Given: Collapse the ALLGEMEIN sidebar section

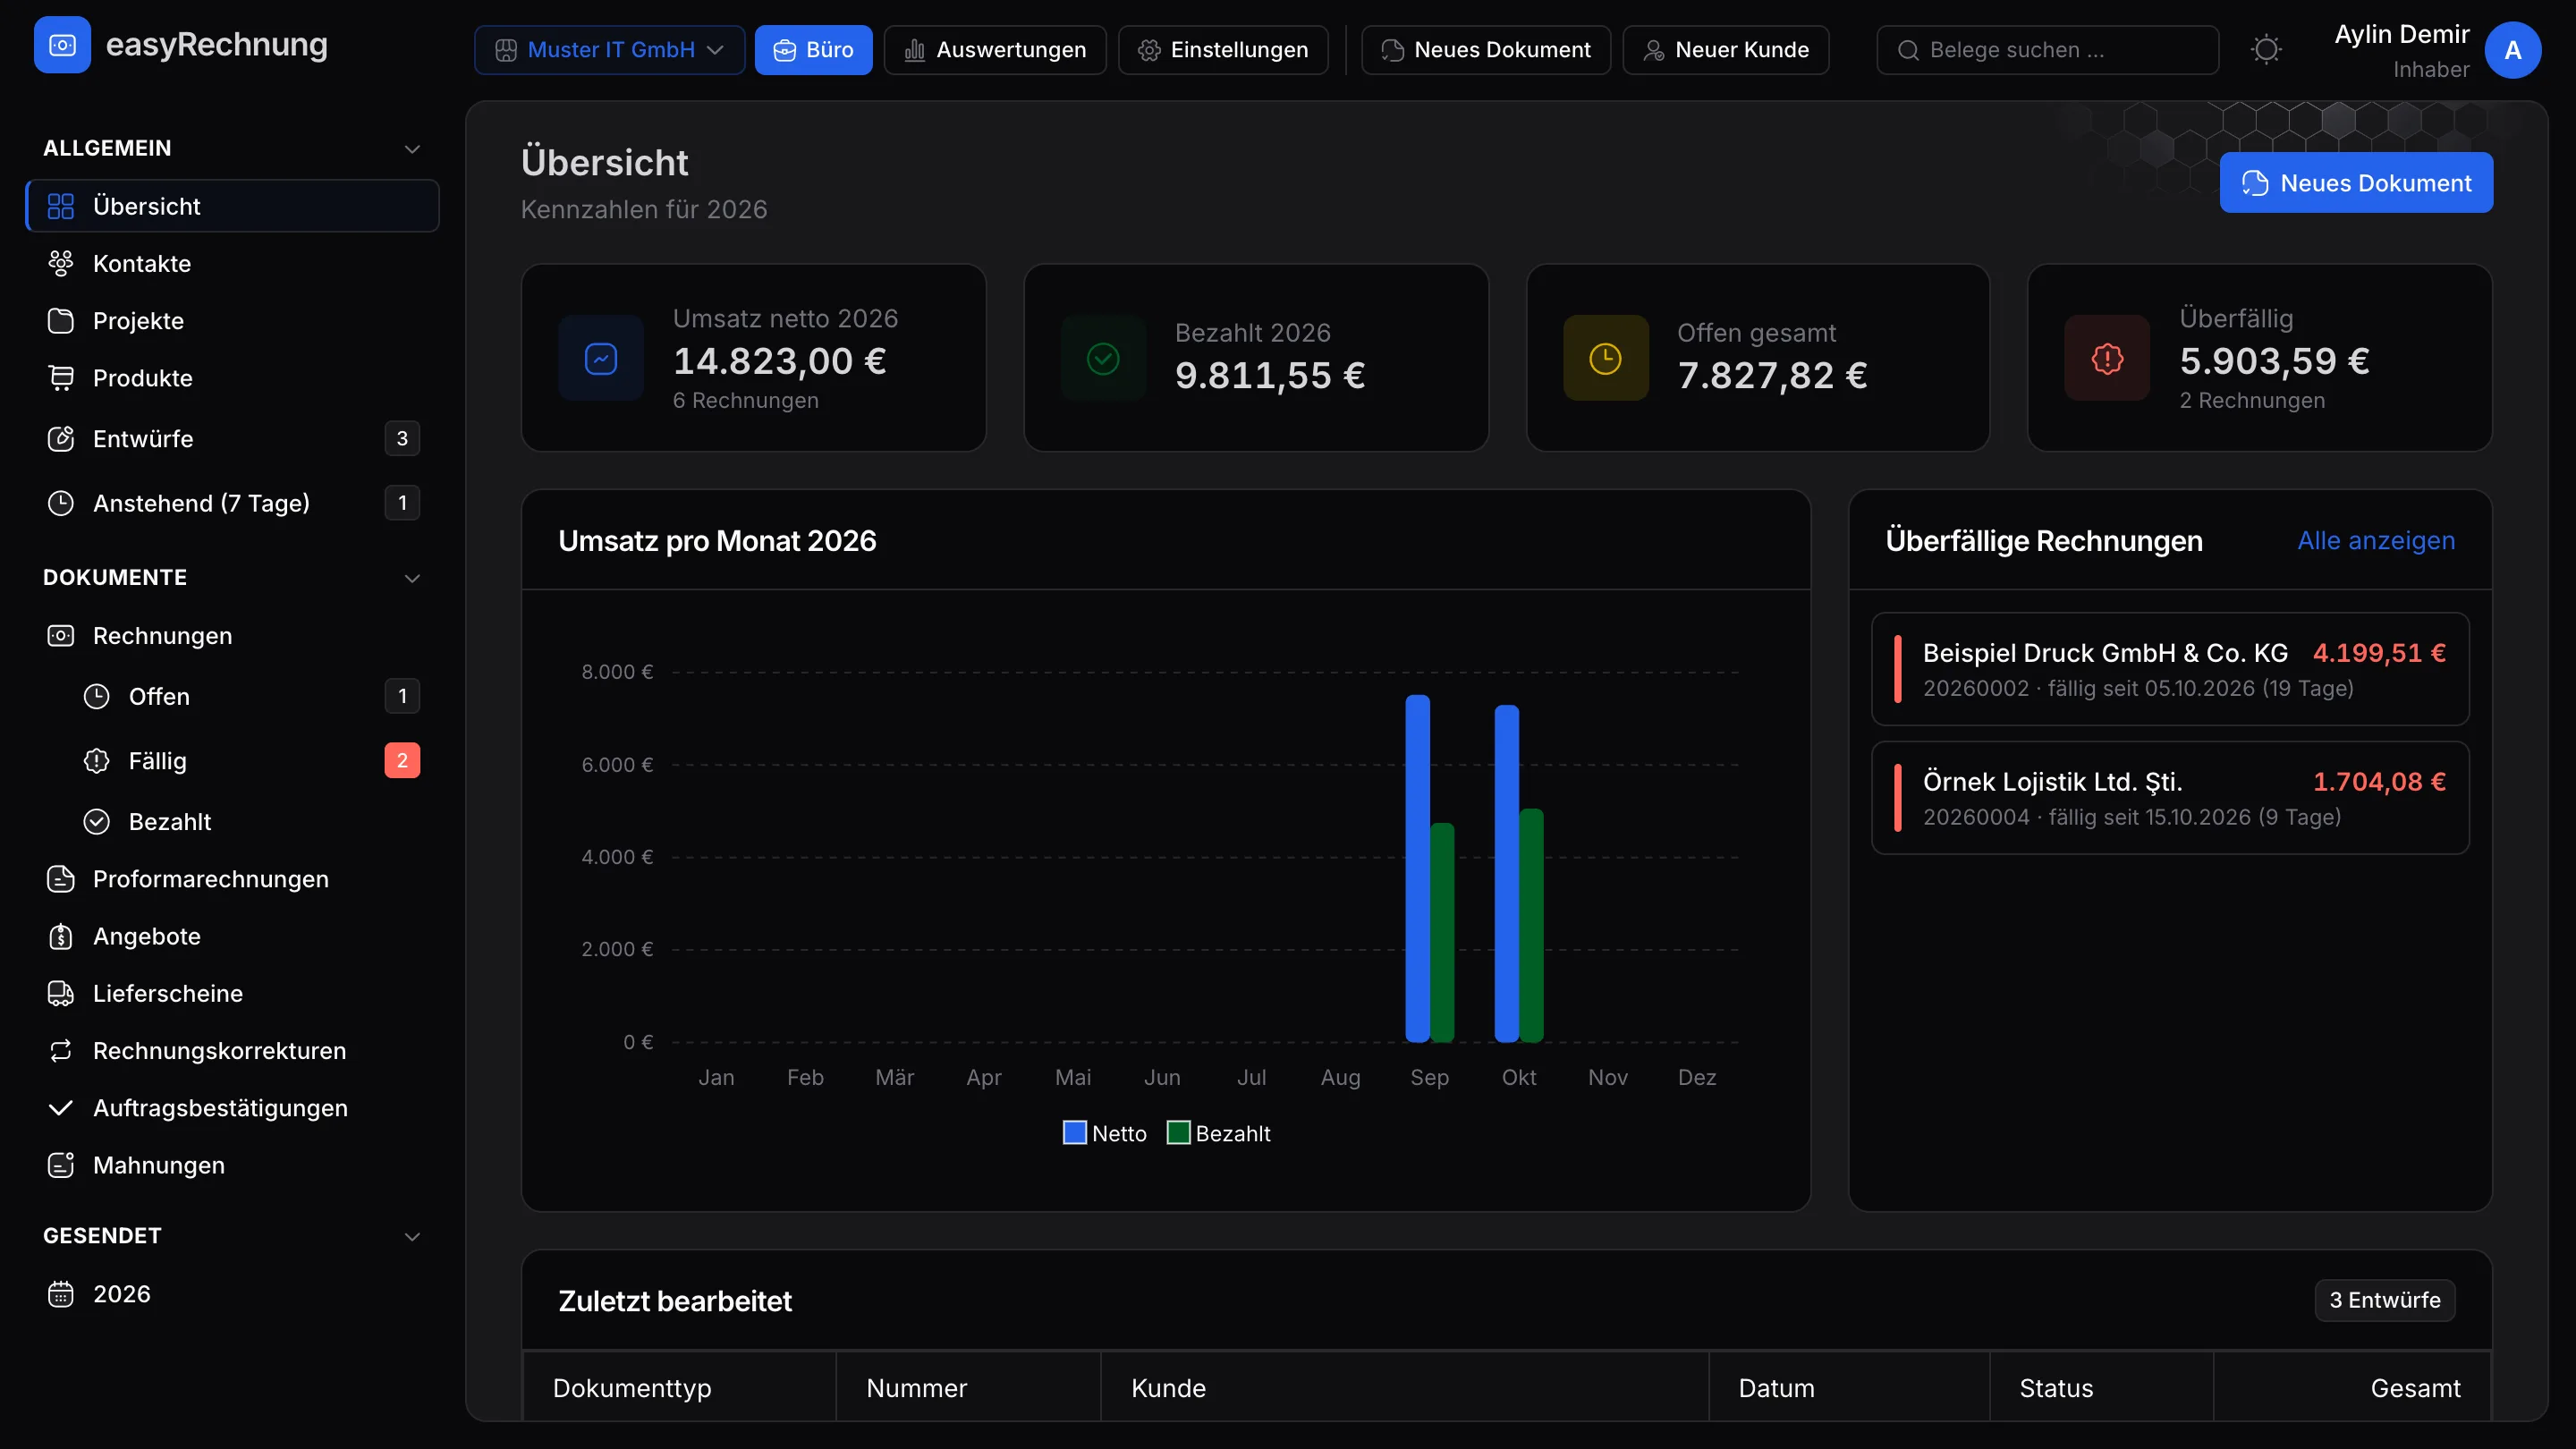Looking at the screenshot, I should click(x=412, y=149).
